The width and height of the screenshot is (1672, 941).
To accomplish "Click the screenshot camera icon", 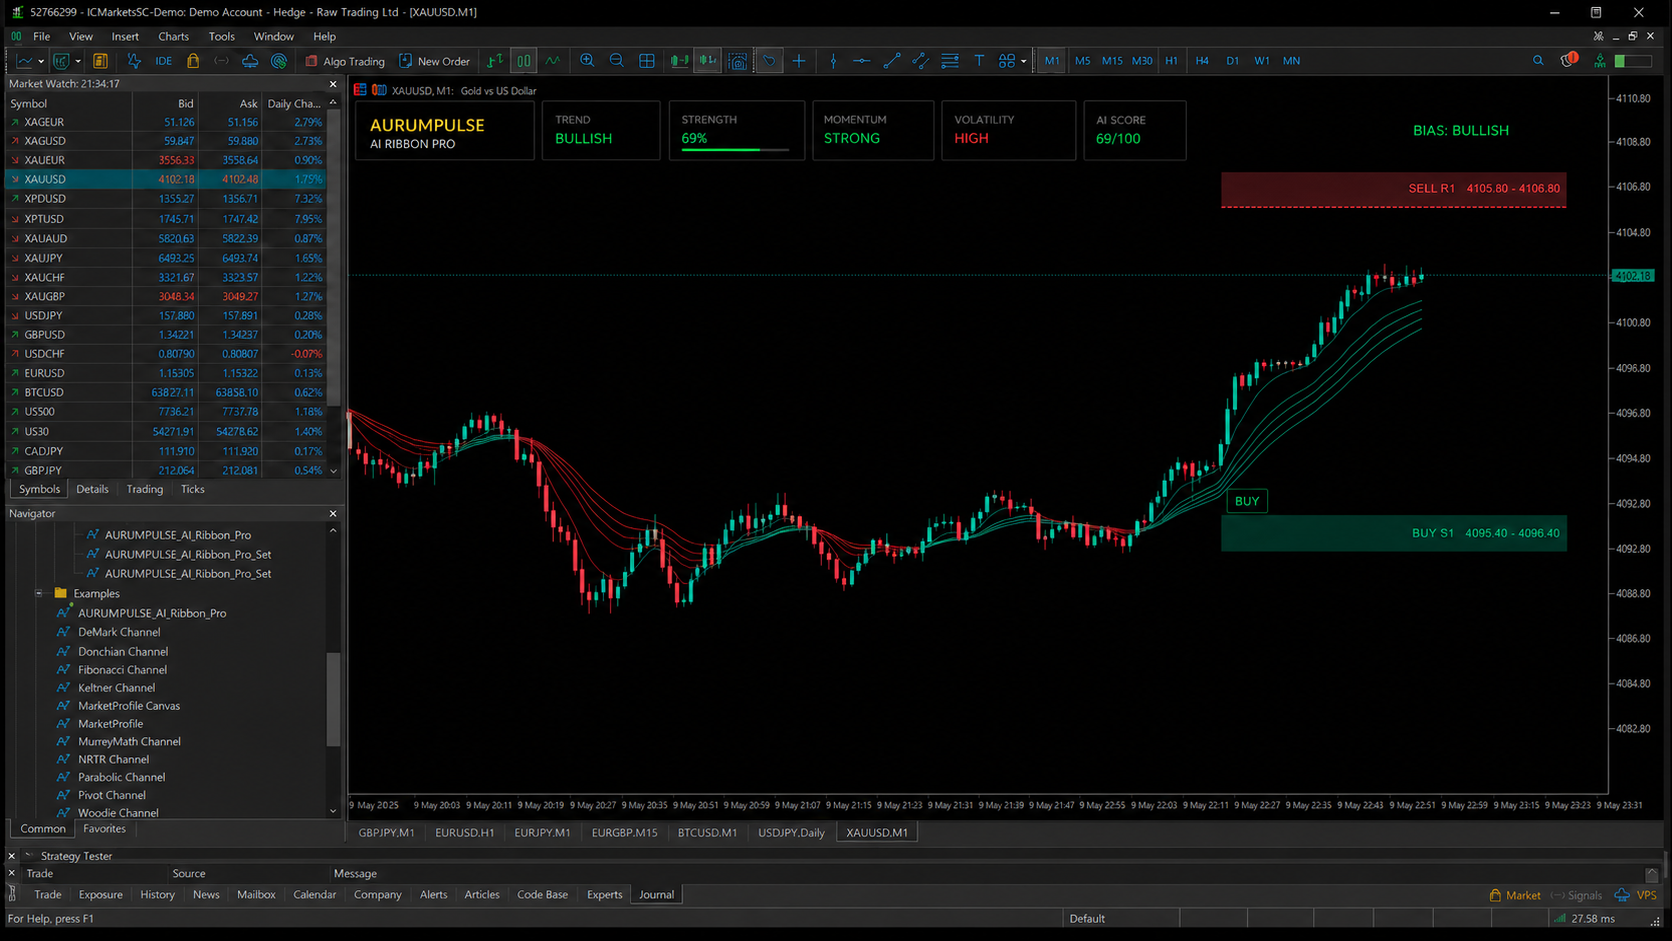I will point(738,61).
